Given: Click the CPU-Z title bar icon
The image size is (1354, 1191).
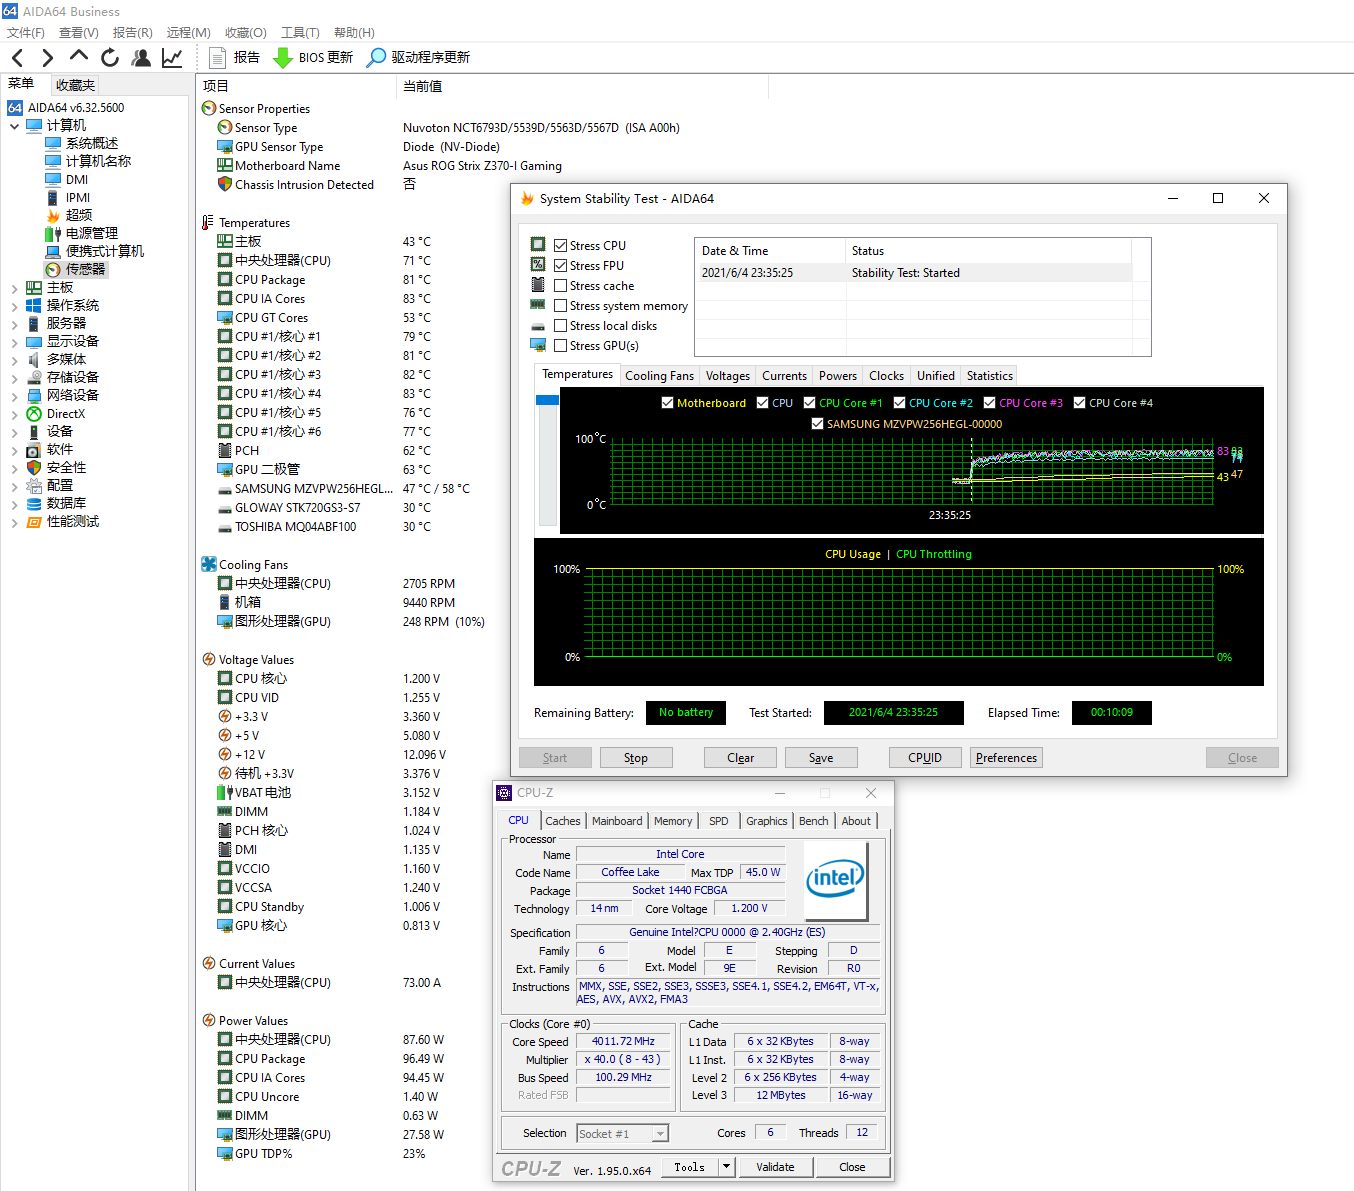Looking at the screenshot, I should 504,793.
